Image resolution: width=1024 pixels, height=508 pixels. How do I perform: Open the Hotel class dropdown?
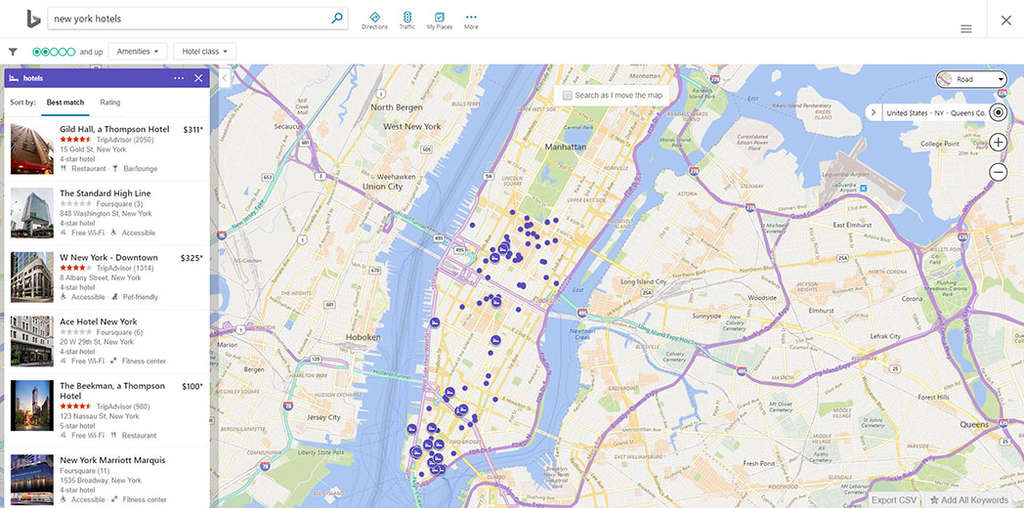point(204,51)
